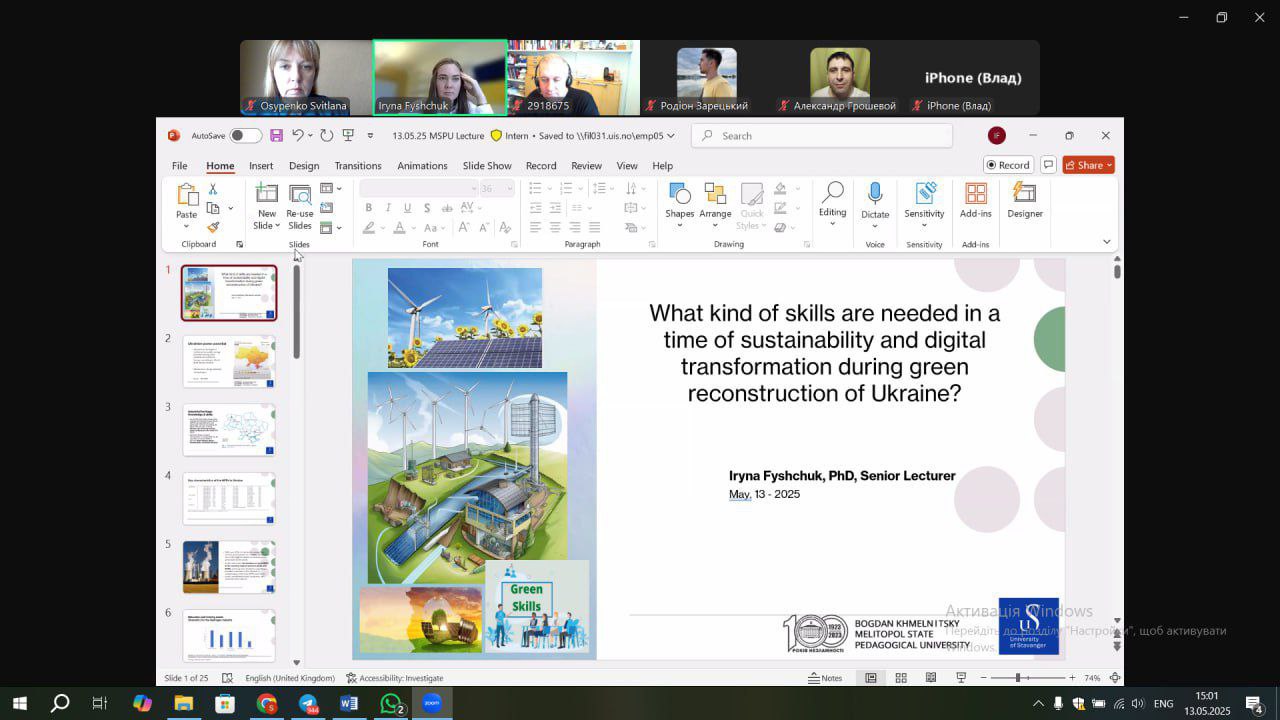The width and height of the screenshot is (1280, 720).
Task: Open the Add-ins icon
Action: [x=975, y=193]
